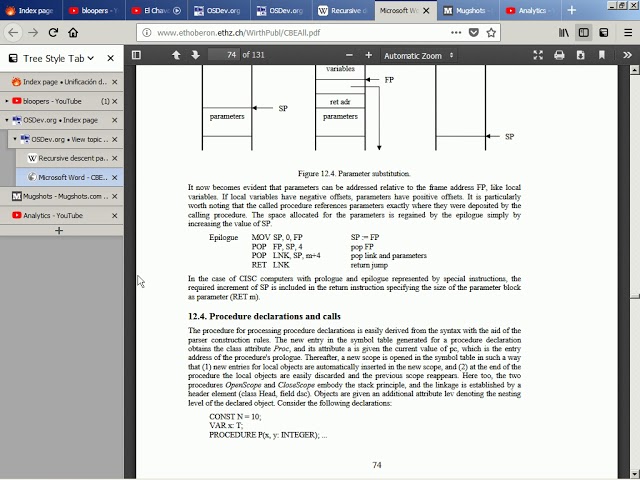Image resolution: width=640 pixels, height=480 pixels.
Task: View site information icon
Action: coord(147,33)
